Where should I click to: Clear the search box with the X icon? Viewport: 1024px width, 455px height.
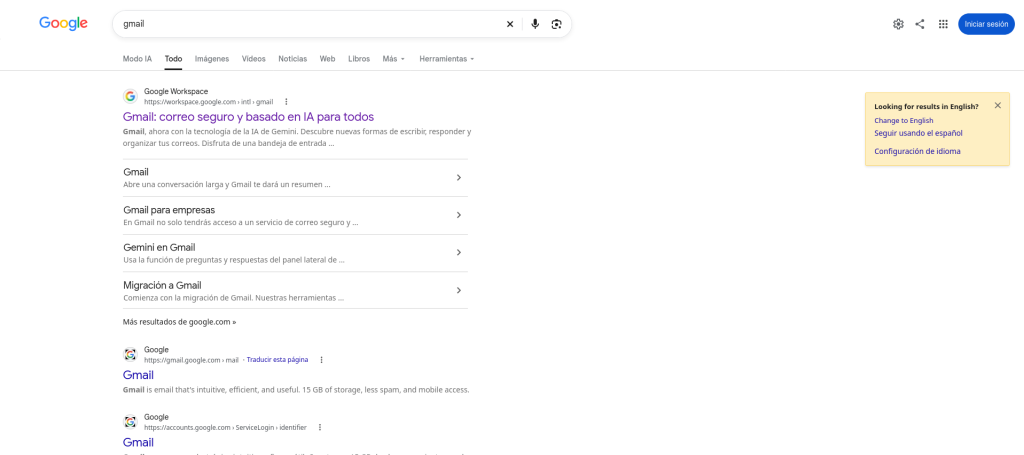pyautogui.click(x=510, y=24)
